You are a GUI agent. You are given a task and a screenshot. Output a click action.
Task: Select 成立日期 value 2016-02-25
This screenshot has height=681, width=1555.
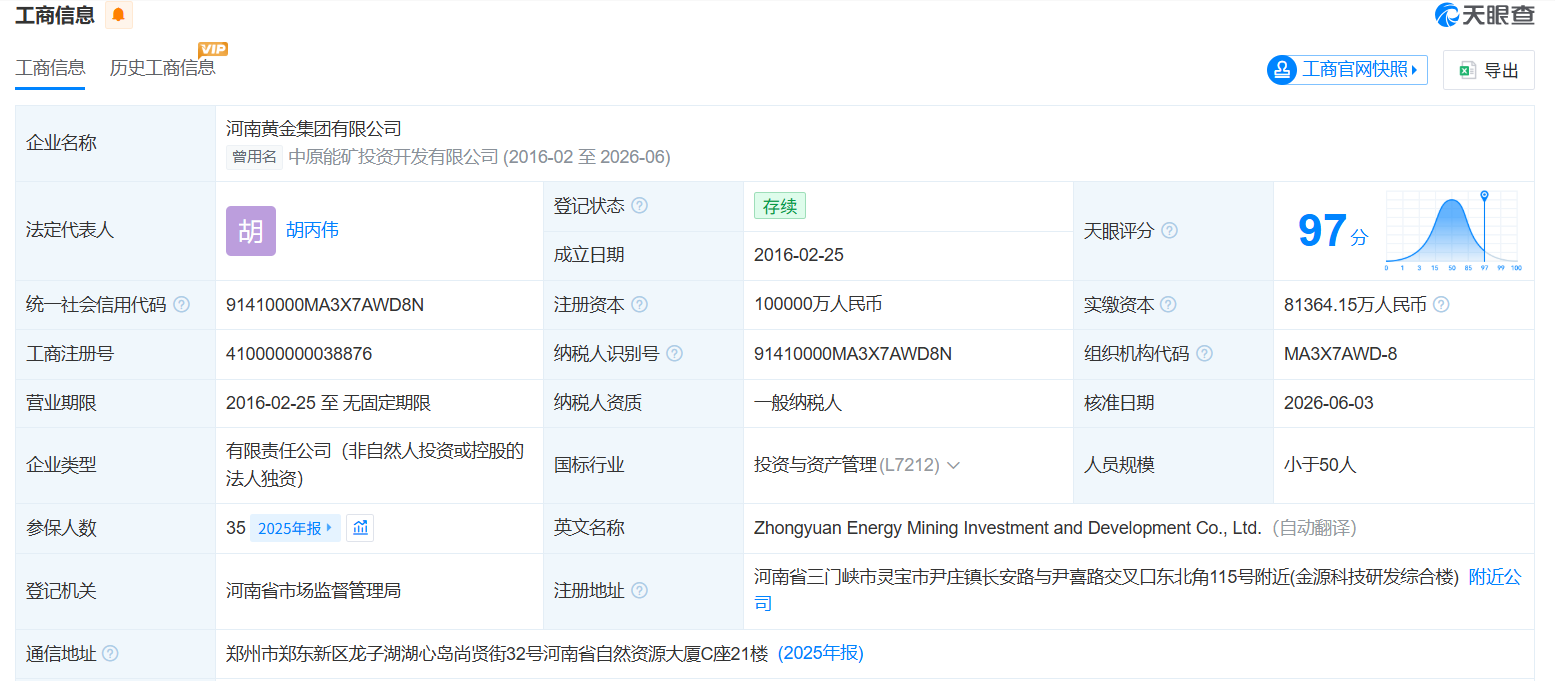click(799, 255)
